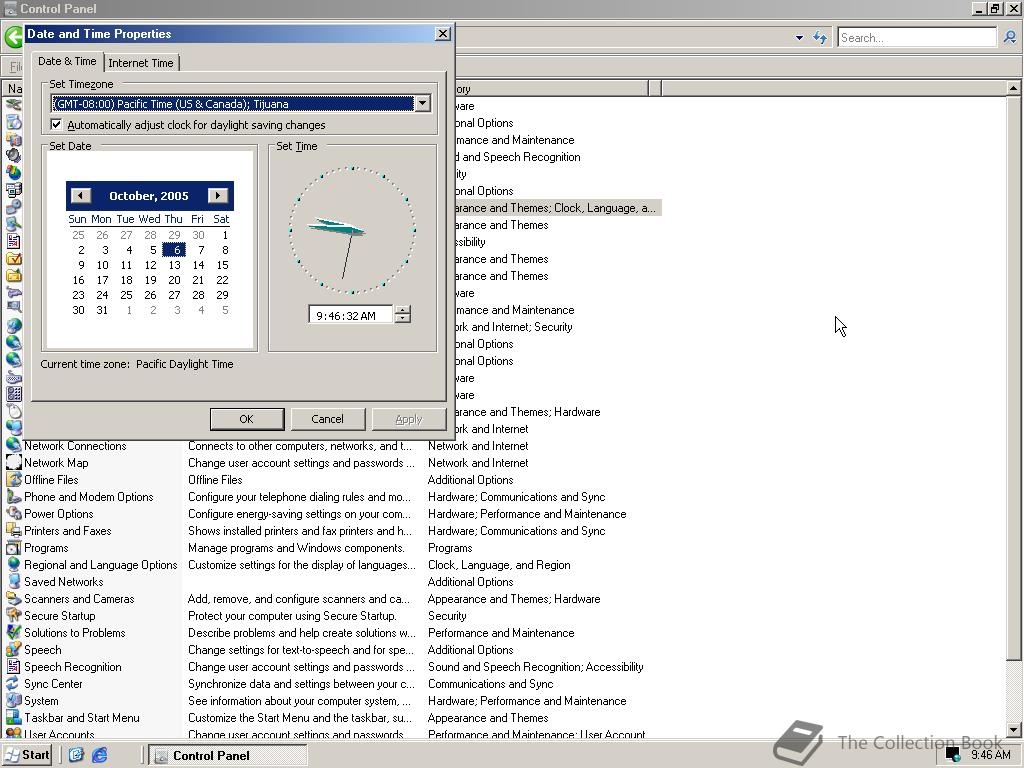
Task: Close the Date and Time Properties dialog
Action: click(443, 34)
